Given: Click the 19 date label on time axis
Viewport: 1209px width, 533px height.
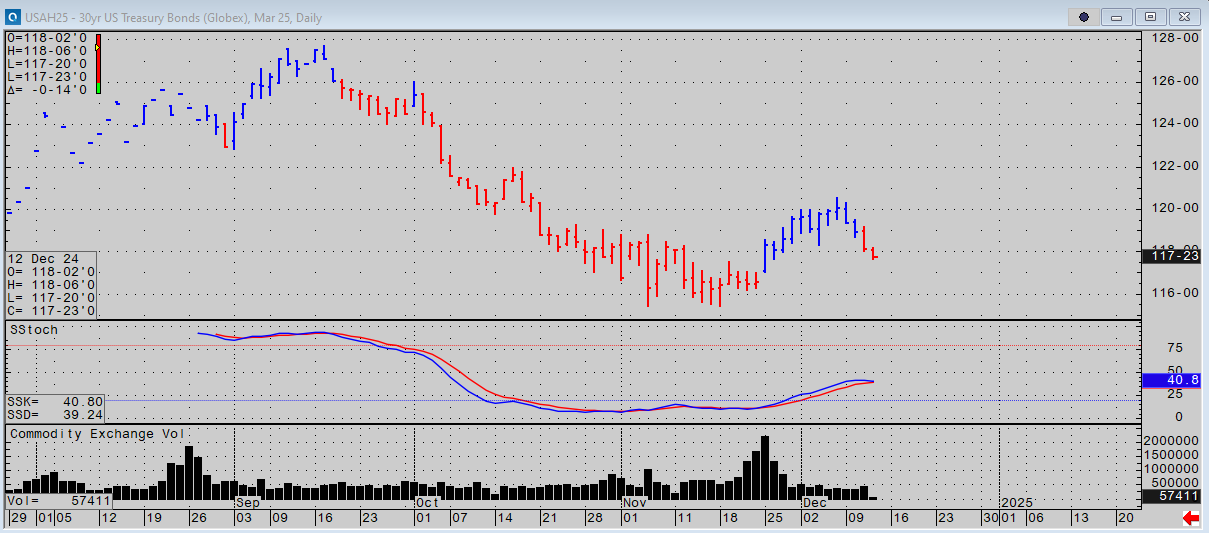Looking at the screenshot, I should 153,518.
